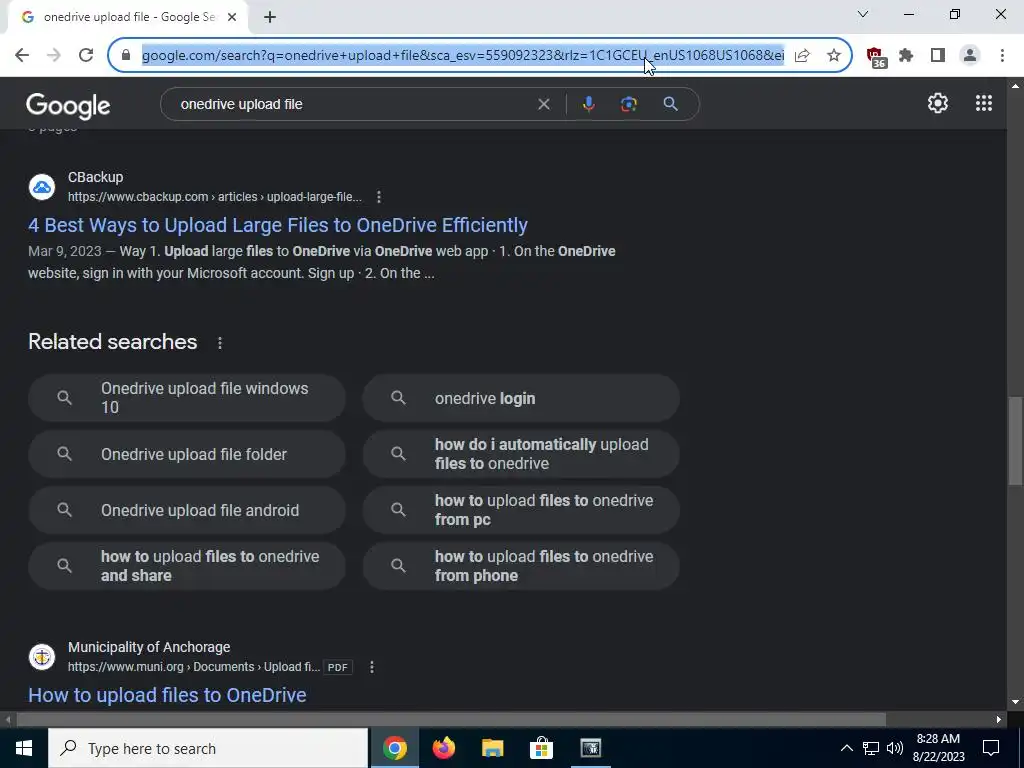Image resolution: width=1024 pixels, height=768 pixels.
Task: Search by image with Google Lens
Action: pyautogui.click(x=628, y=104)
